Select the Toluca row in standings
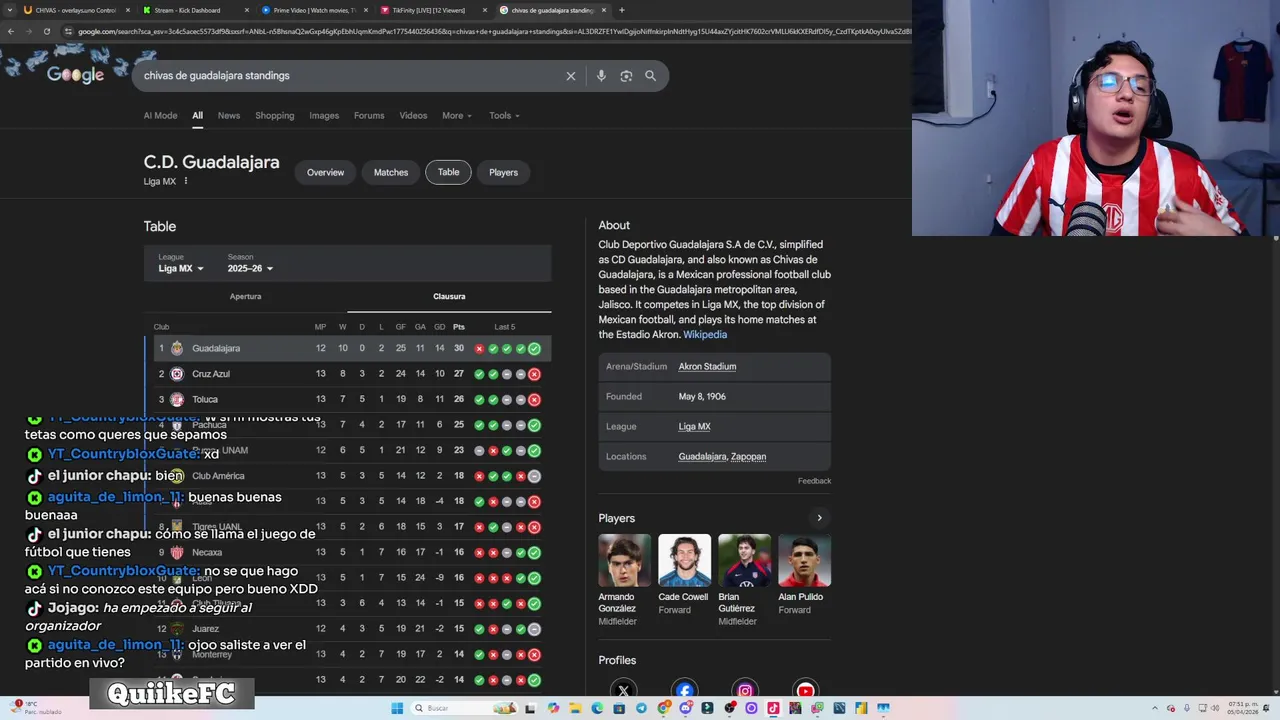This screenshot has width=1280, height=720. (x=348, y=399)
